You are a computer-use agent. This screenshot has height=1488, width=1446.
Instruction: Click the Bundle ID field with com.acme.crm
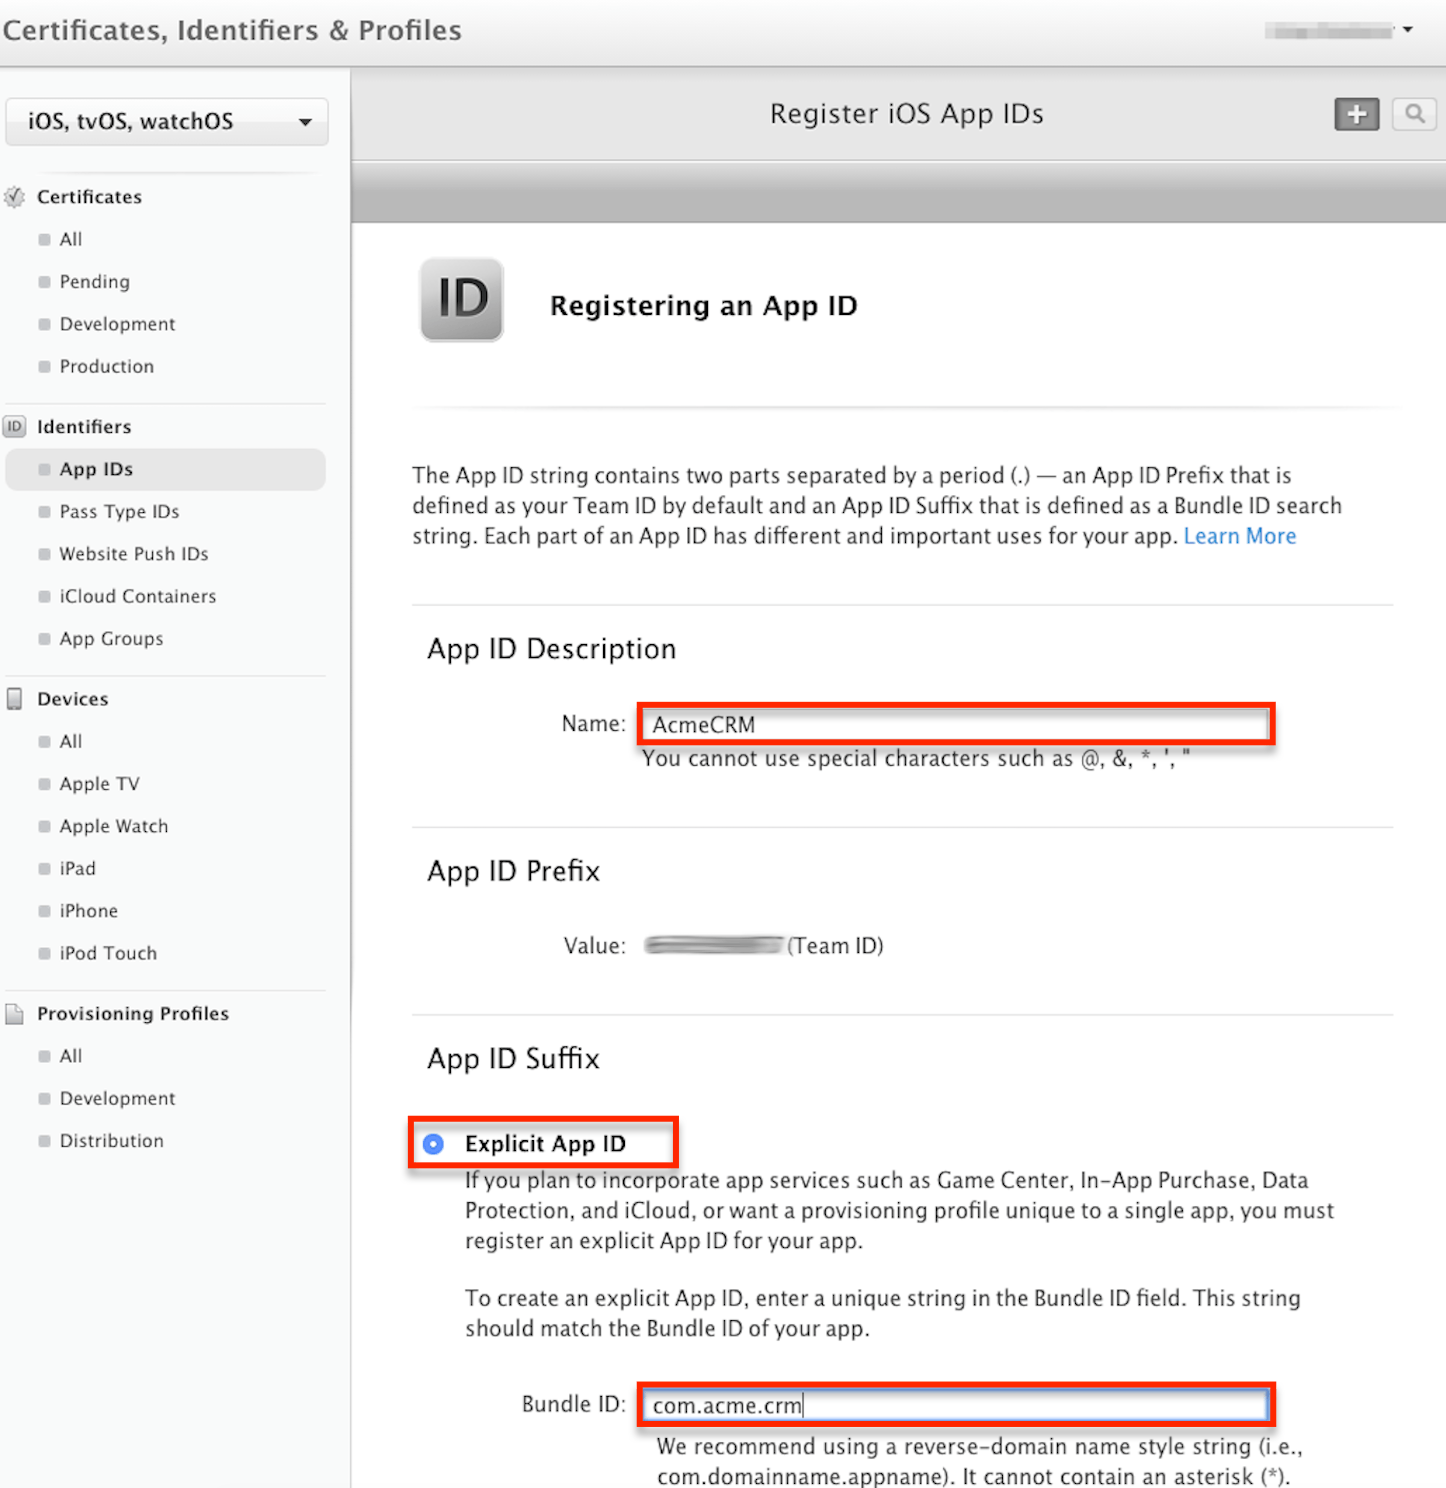coord(957,1405)
